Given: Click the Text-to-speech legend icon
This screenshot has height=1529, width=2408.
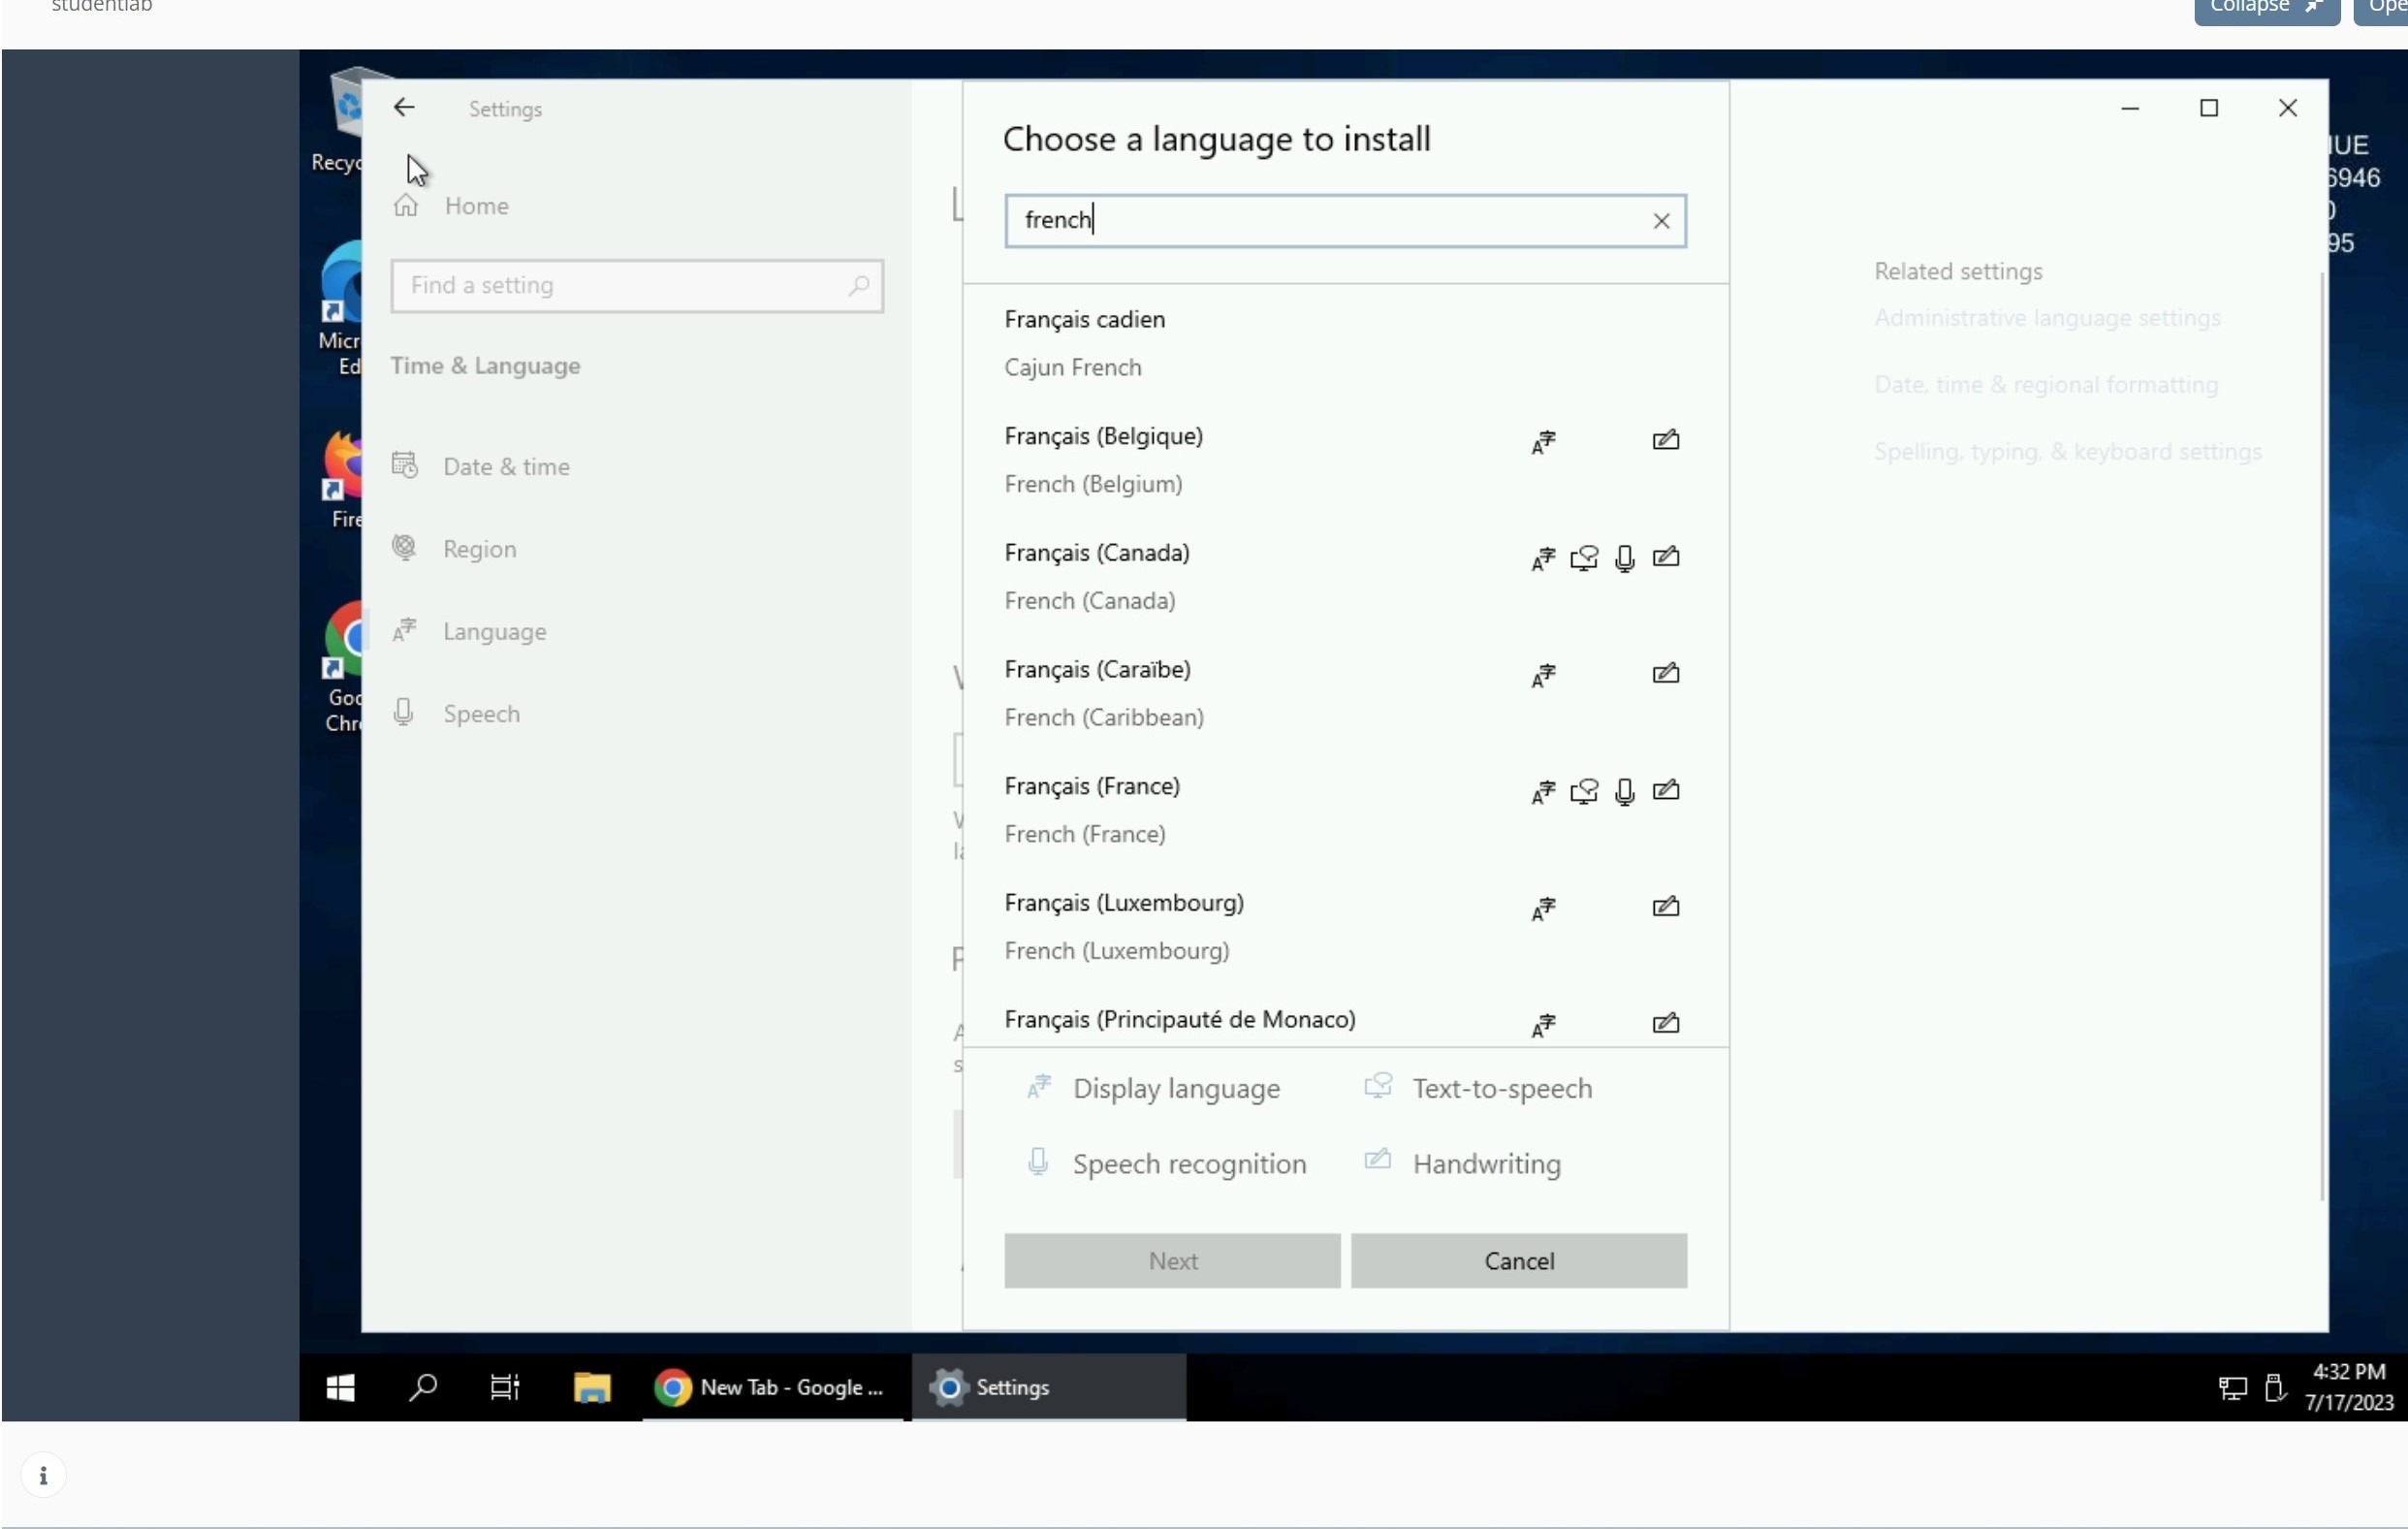Looking at the screenshot, I should coord(1378,1086).
